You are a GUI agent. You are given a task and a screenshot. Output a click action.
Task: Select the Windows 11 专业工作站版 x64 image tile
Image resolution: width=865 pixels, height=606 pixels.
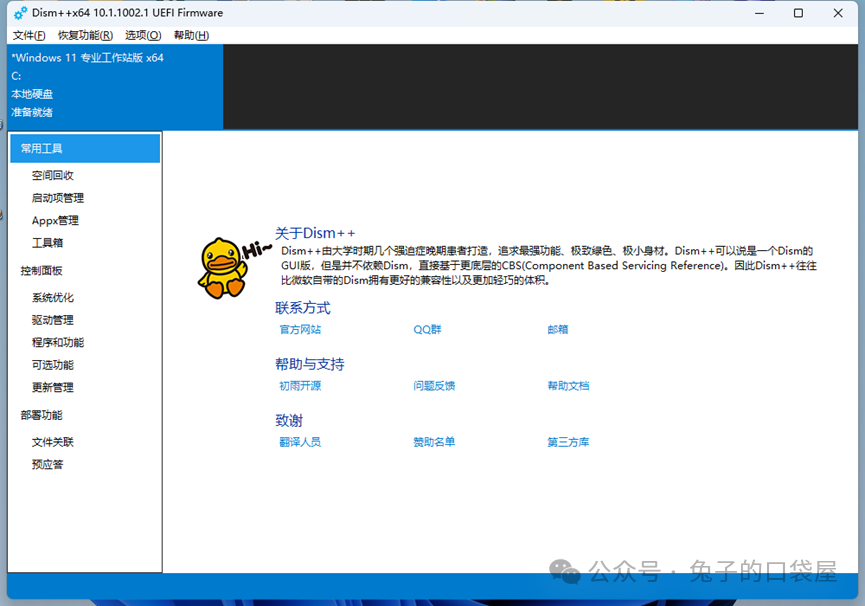(x=115, y=87)
